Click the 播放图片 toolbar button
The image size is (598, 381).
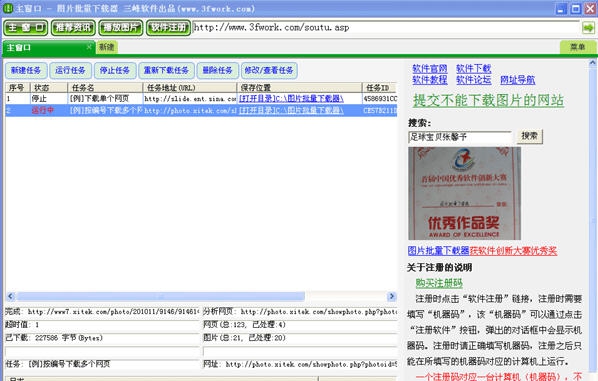[121, 28]
